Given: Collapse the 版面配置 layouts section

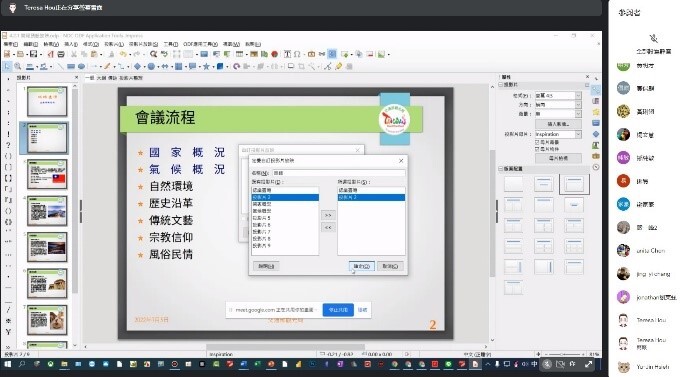Looking at the screenshot, I should (x=501, y=169).
